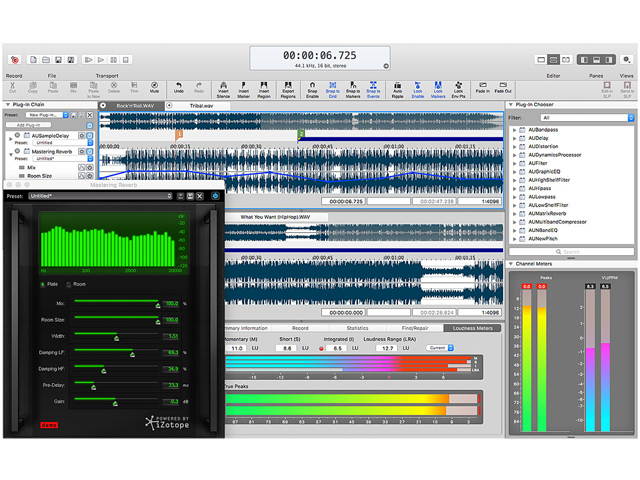Open the Find/Repair tab
The image size is (640, 480).
coord(415,328)
